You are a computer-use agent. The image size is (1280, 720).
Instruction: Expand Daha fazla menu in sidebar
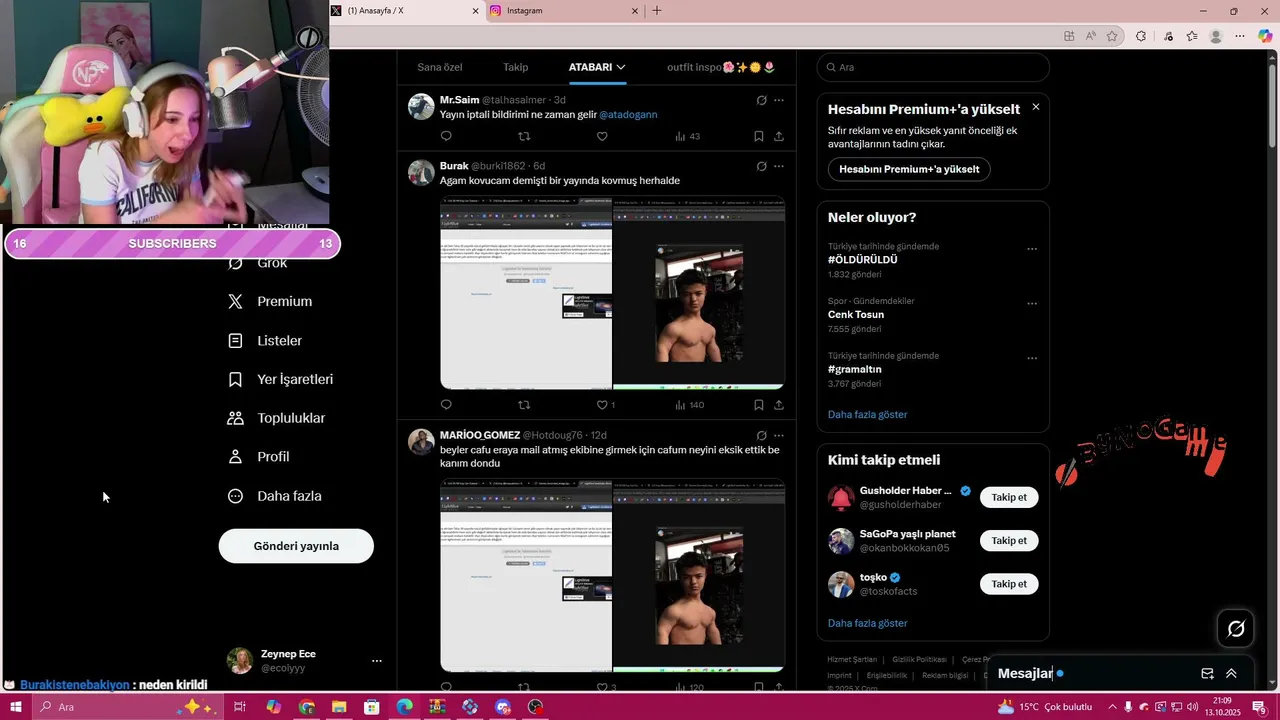(x=275, y=496)
